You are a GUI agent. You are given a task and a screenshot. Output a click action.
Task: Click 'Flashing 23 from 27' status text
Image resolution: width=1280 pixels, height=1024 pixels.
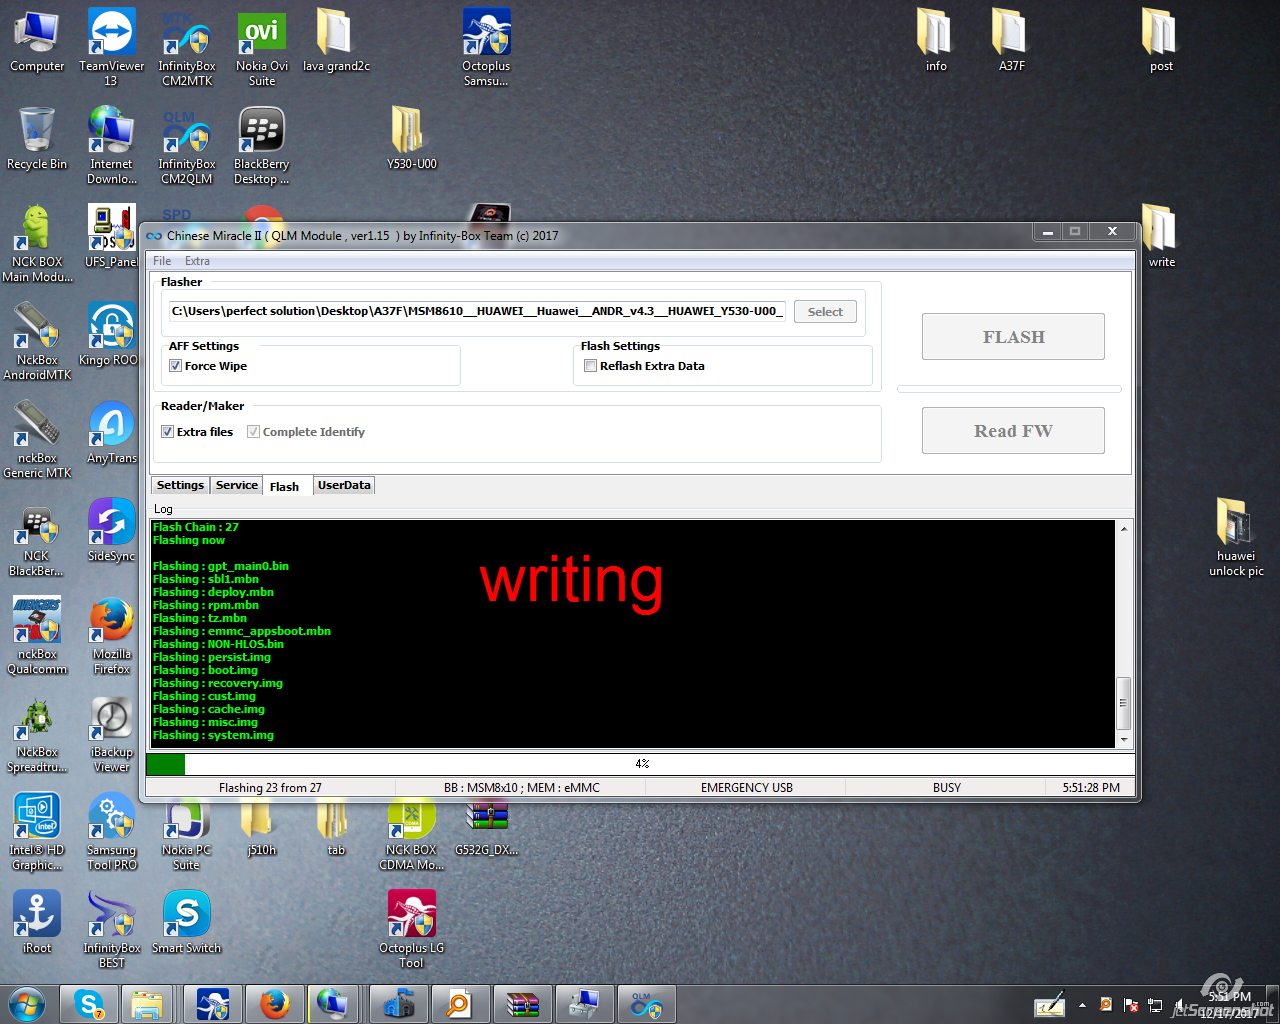pos(270,788)
